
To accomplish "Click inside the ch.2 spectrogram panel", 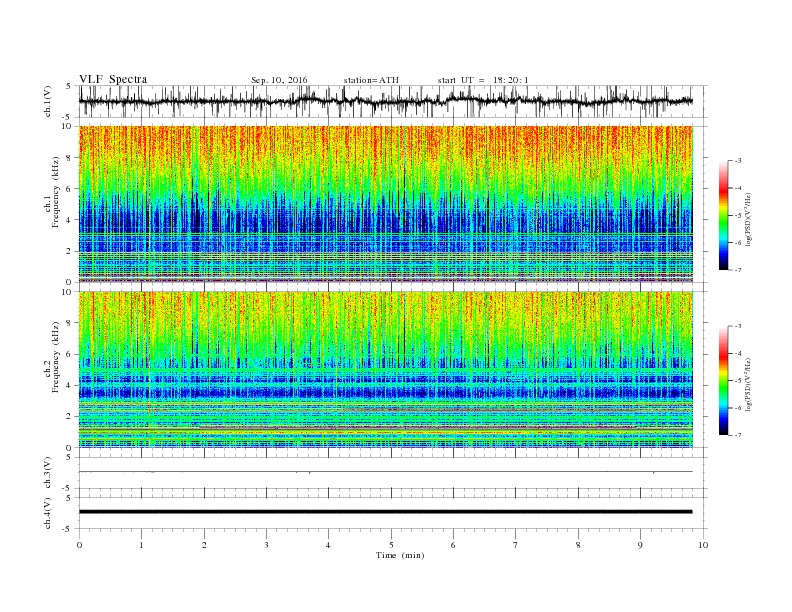I will click(x=386, y=369).
